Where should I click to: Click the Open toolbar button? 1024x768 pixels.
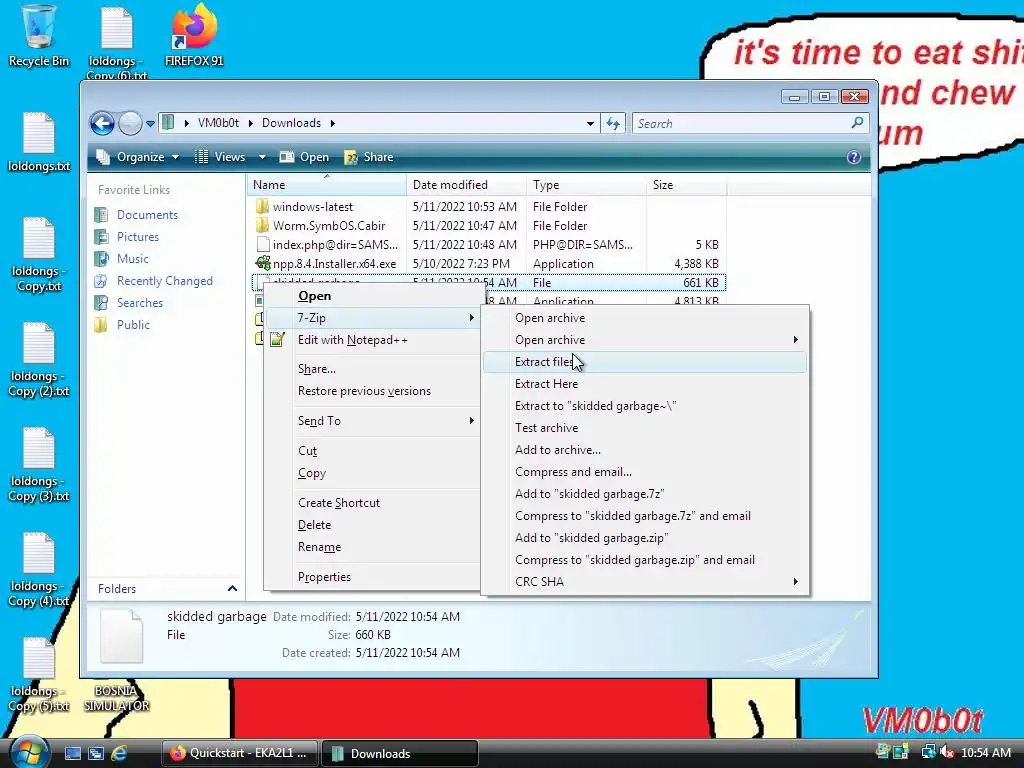pos(304,157)
